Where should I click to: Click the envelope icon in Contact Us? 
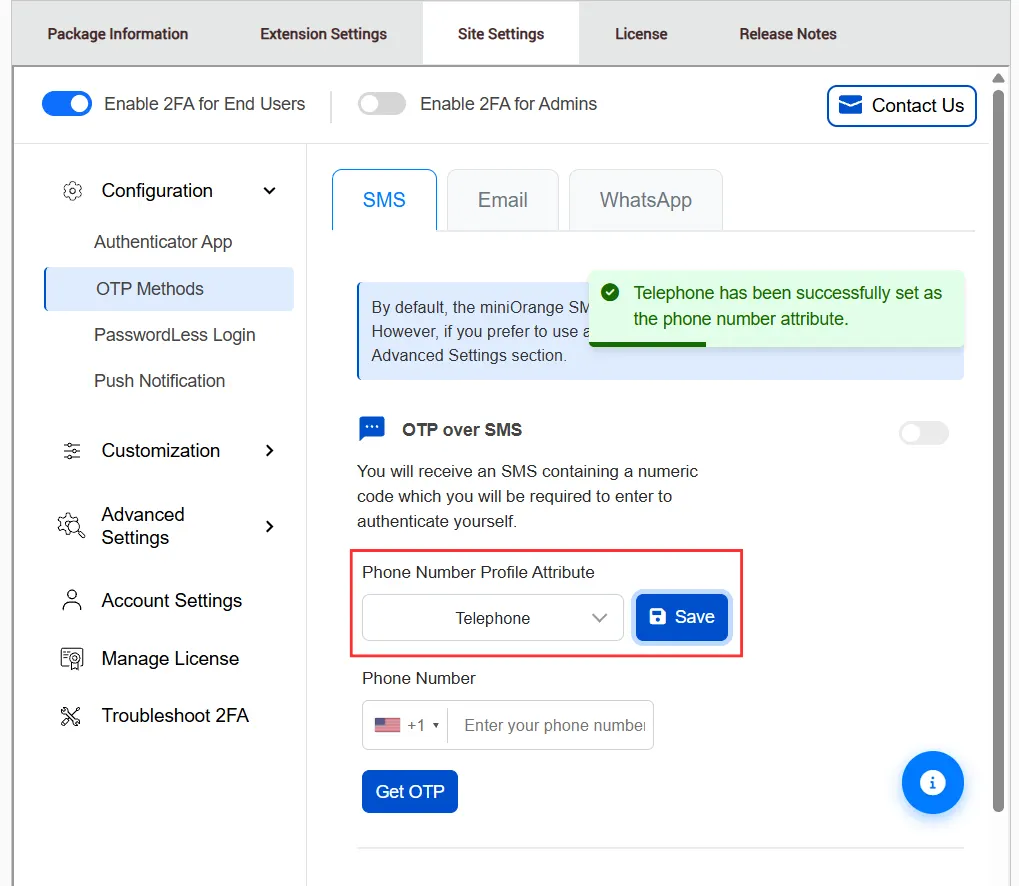(x=849, y=105)
